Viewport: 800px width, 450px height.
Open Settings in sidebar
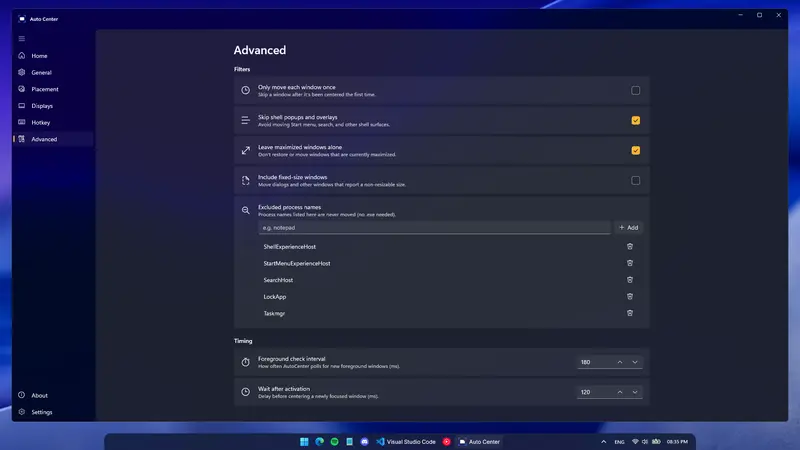(x=53, y=412)
